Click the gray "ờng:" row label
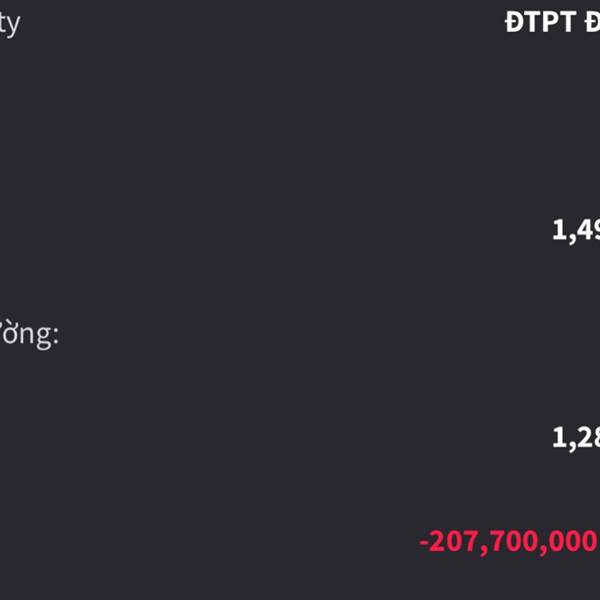This screenshot has width=600, height=600. 29,334
